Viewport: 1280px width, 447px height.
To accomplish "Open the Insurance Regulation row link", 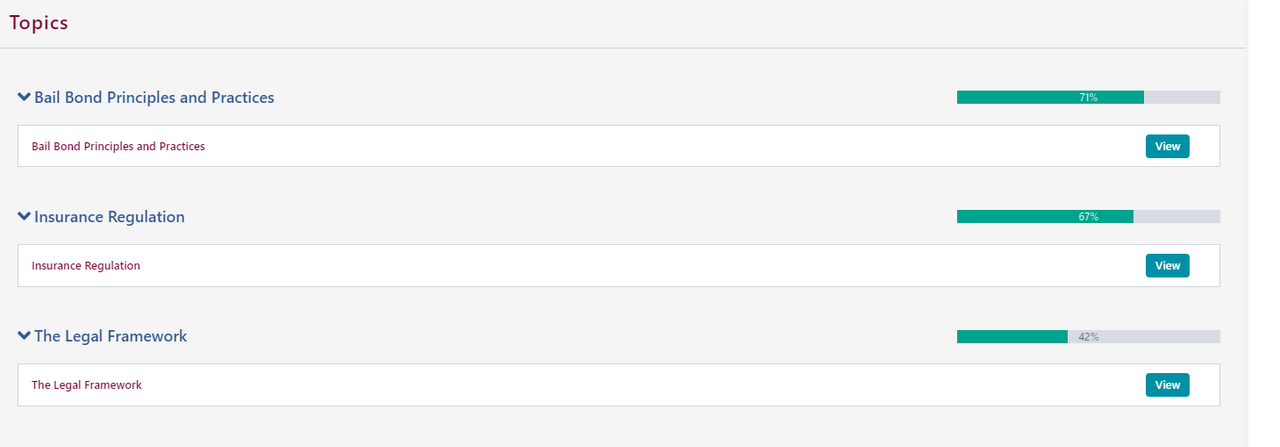I will coord(86,266).
